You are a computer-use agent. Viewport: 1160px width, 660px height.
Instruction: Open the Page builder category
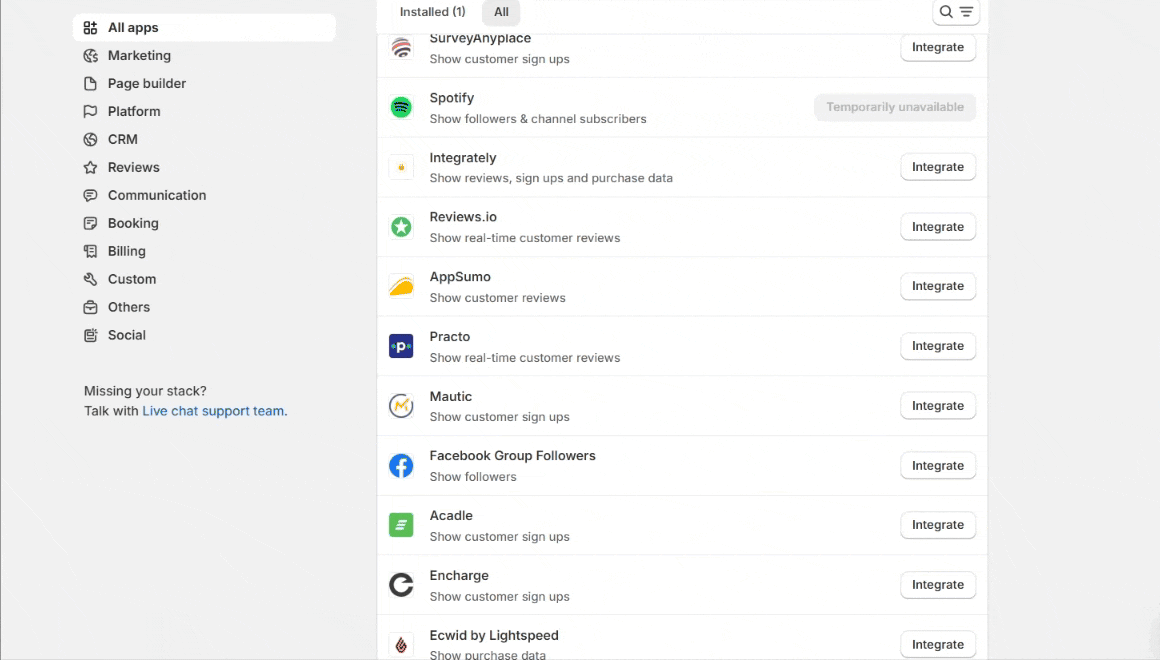(x=146, y=84)
